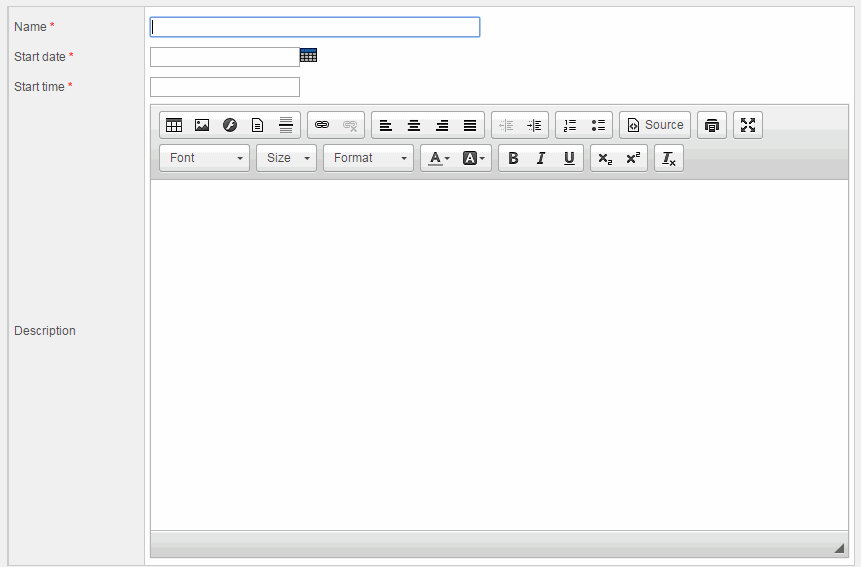
Task: Toggle underline formatting
Action: point(569,158)
